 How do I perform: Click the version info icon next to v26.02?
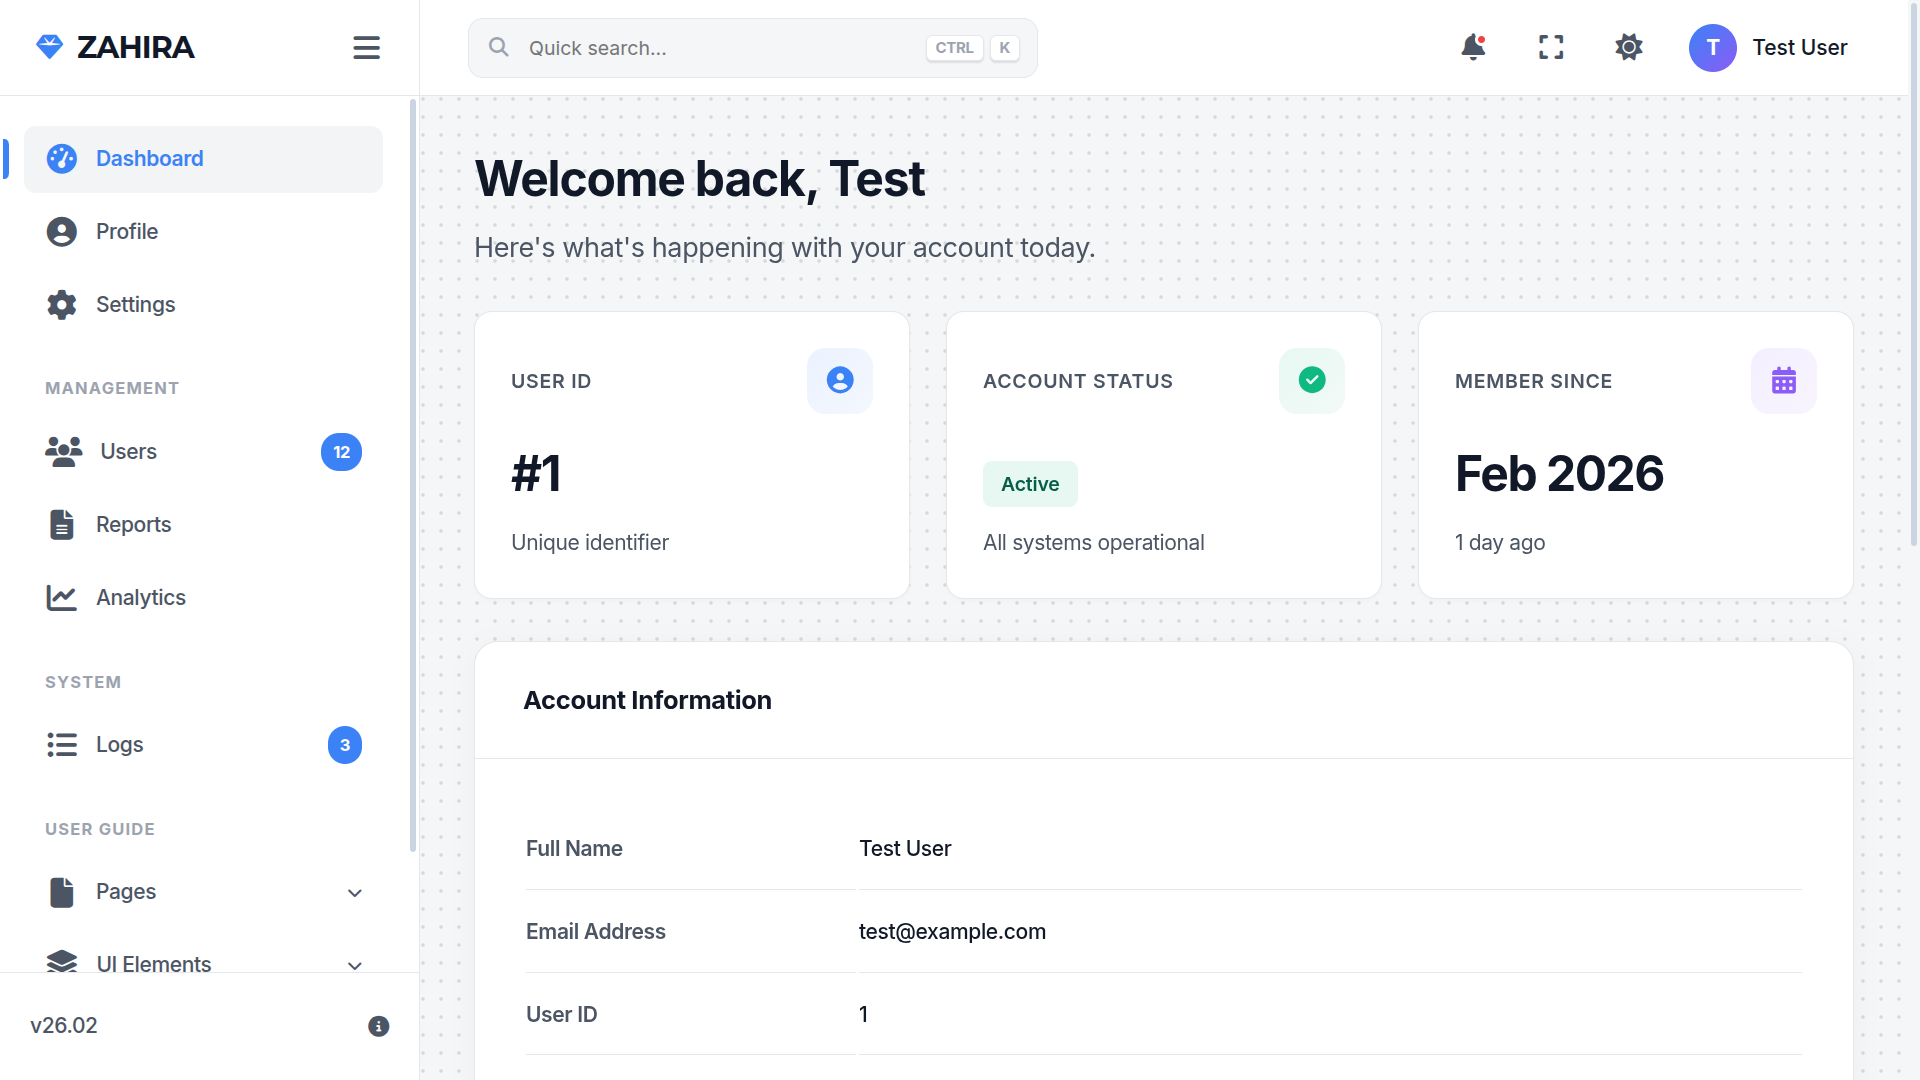point(378,1026)
